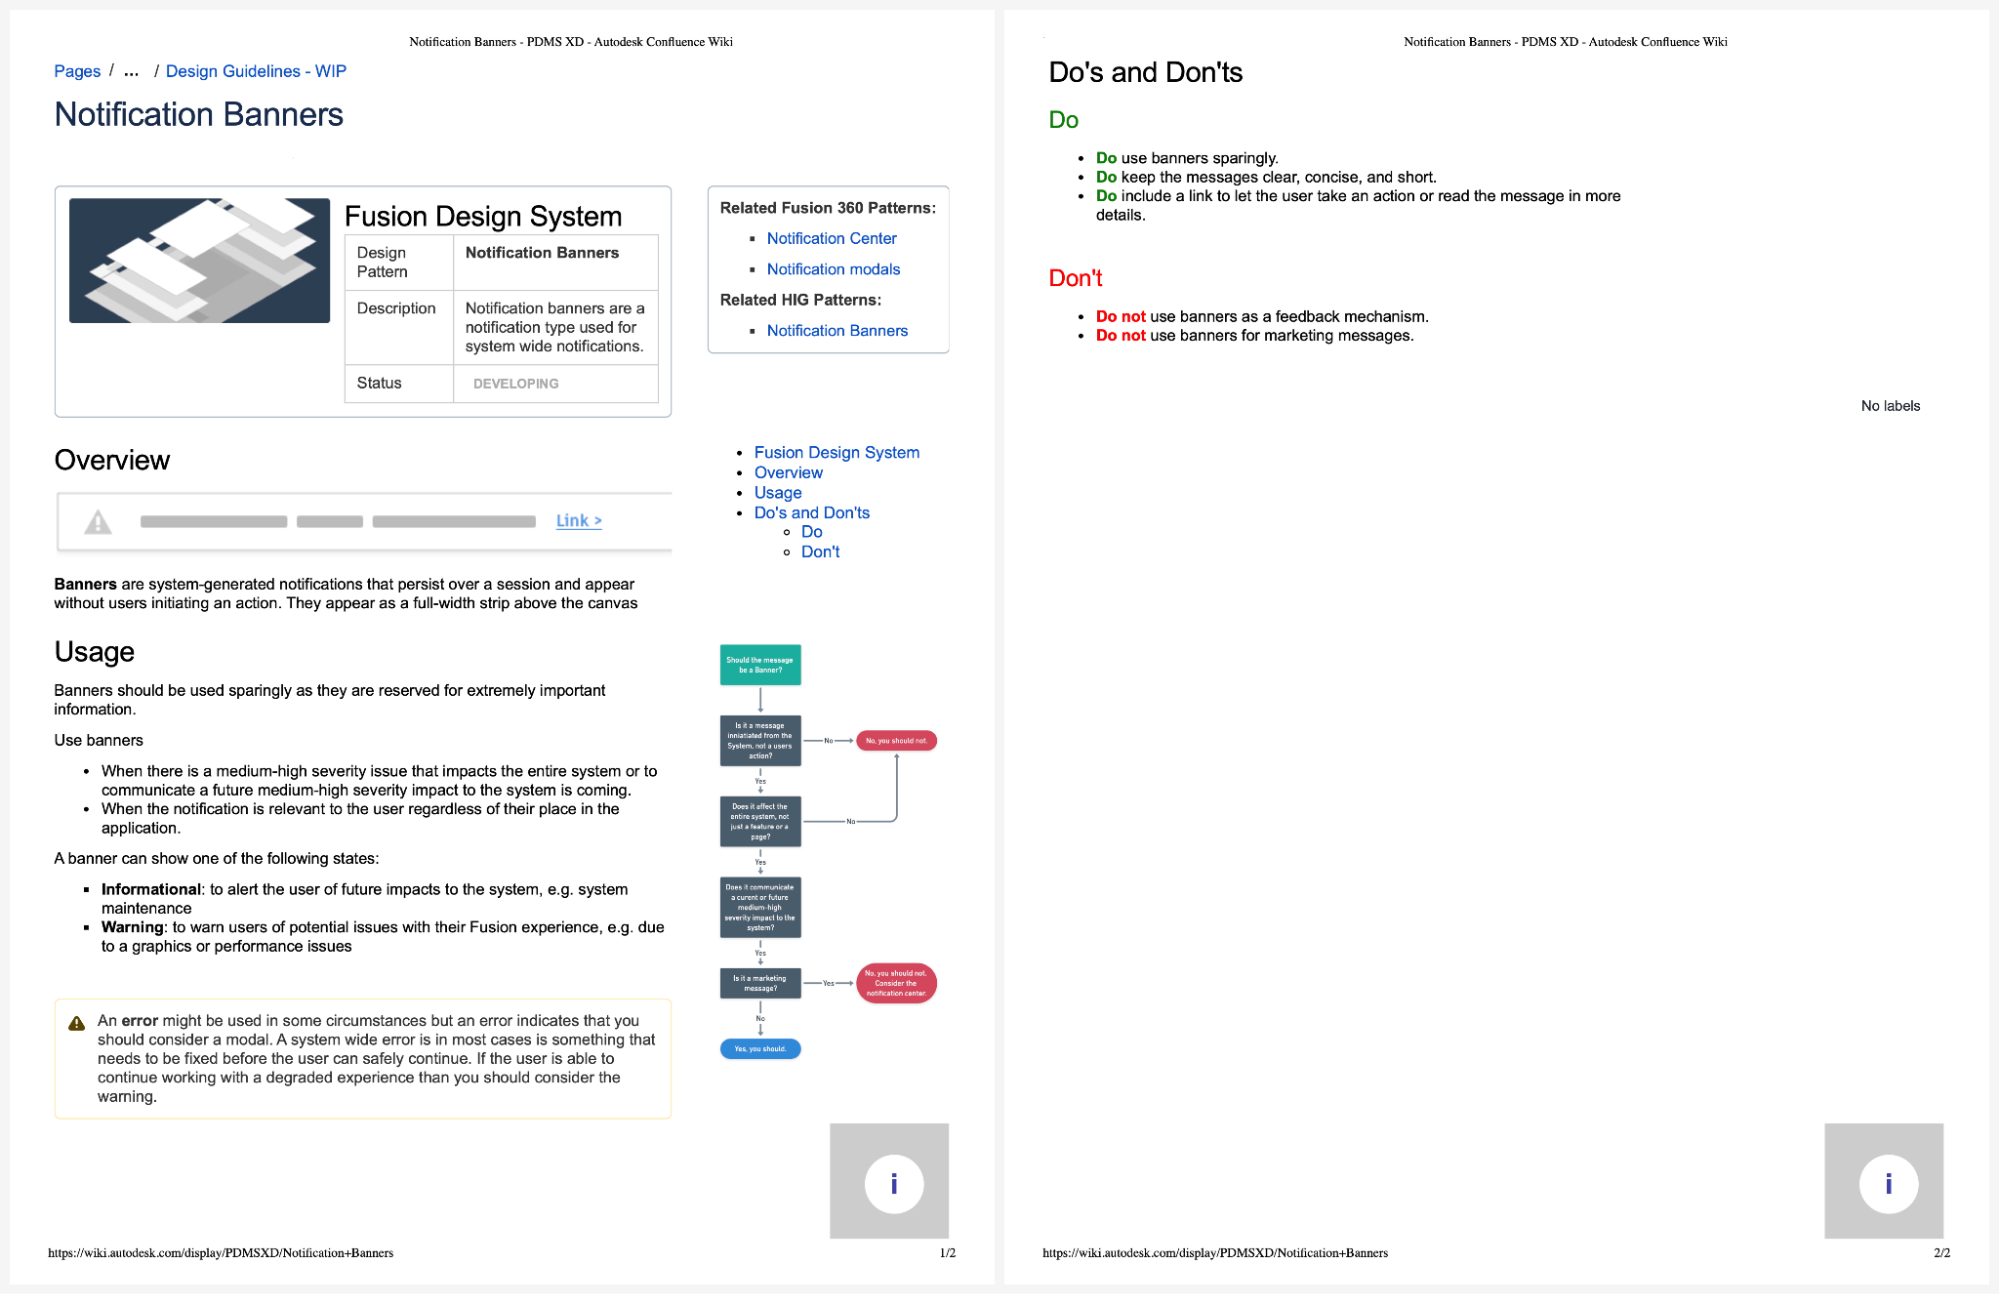Click the green 'Do' heading
This screenshot has width=1999, height=1295.
(1063, 120)
